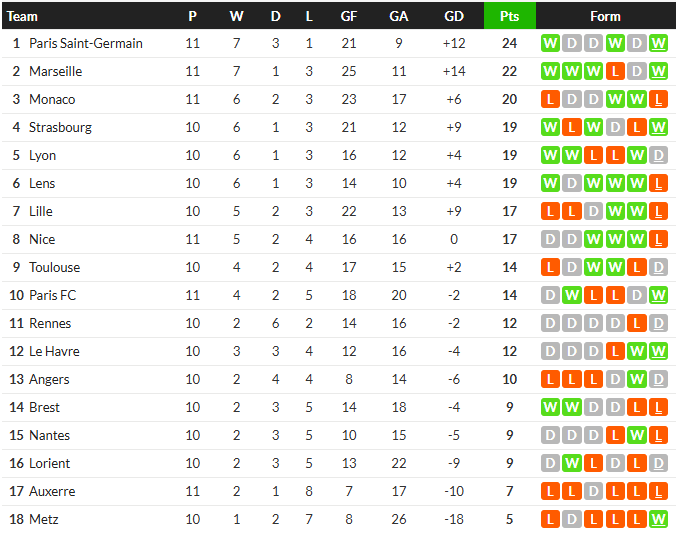
Task: Click the GF column header
Action: pyautogui.click(x=349, y=16)
